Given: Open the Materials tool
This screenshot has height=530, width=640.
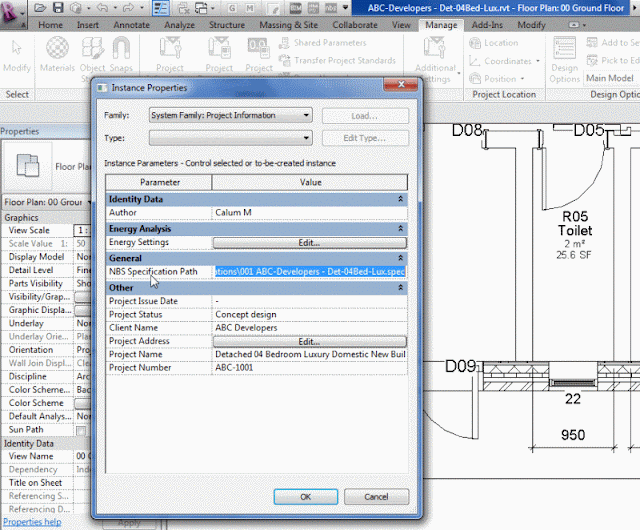Looking at the screenshot, I should coord(57,54).
